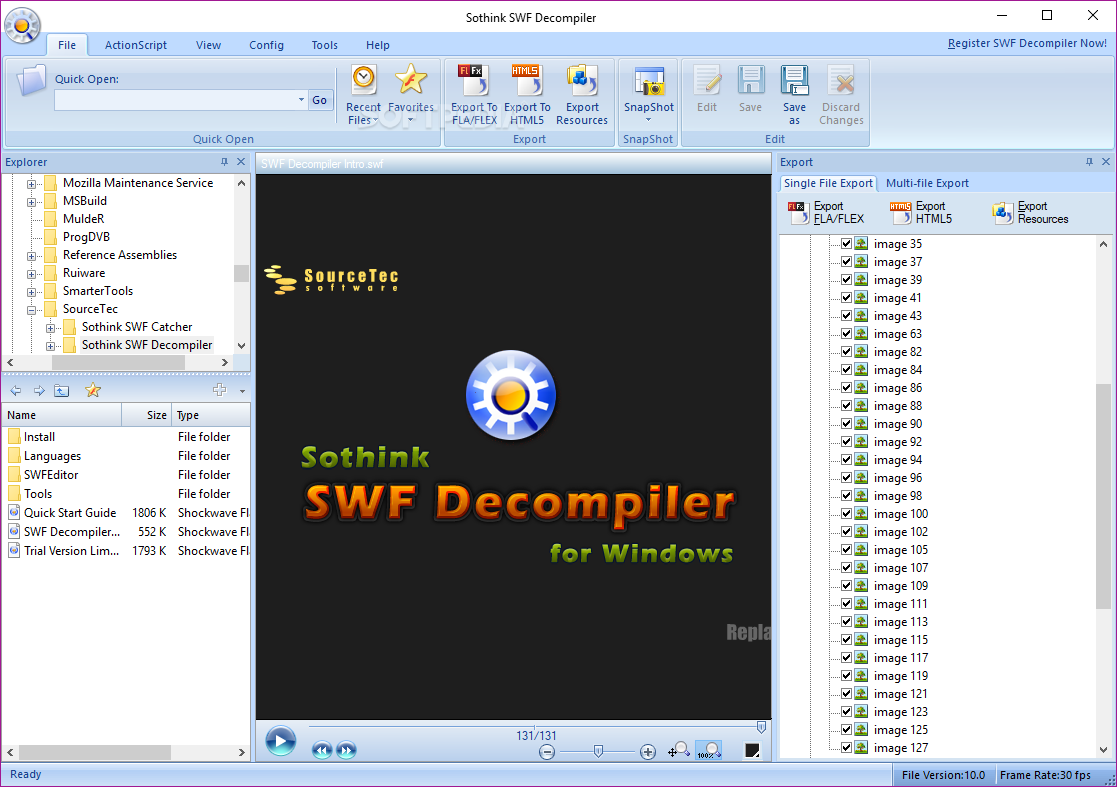Step forward with fast-forward button
Image resolution: width=1117 pixels, height=787 pixels.
346,750
